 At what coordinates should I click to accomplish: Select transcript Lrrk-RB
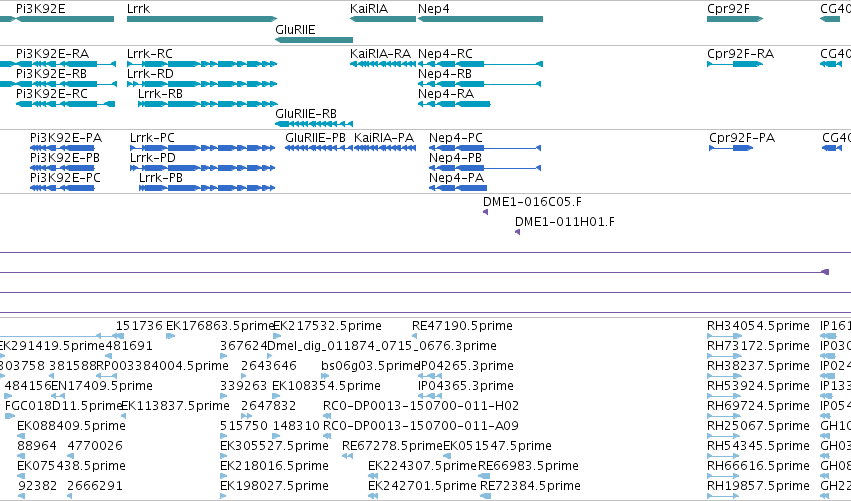coord(207,104)
